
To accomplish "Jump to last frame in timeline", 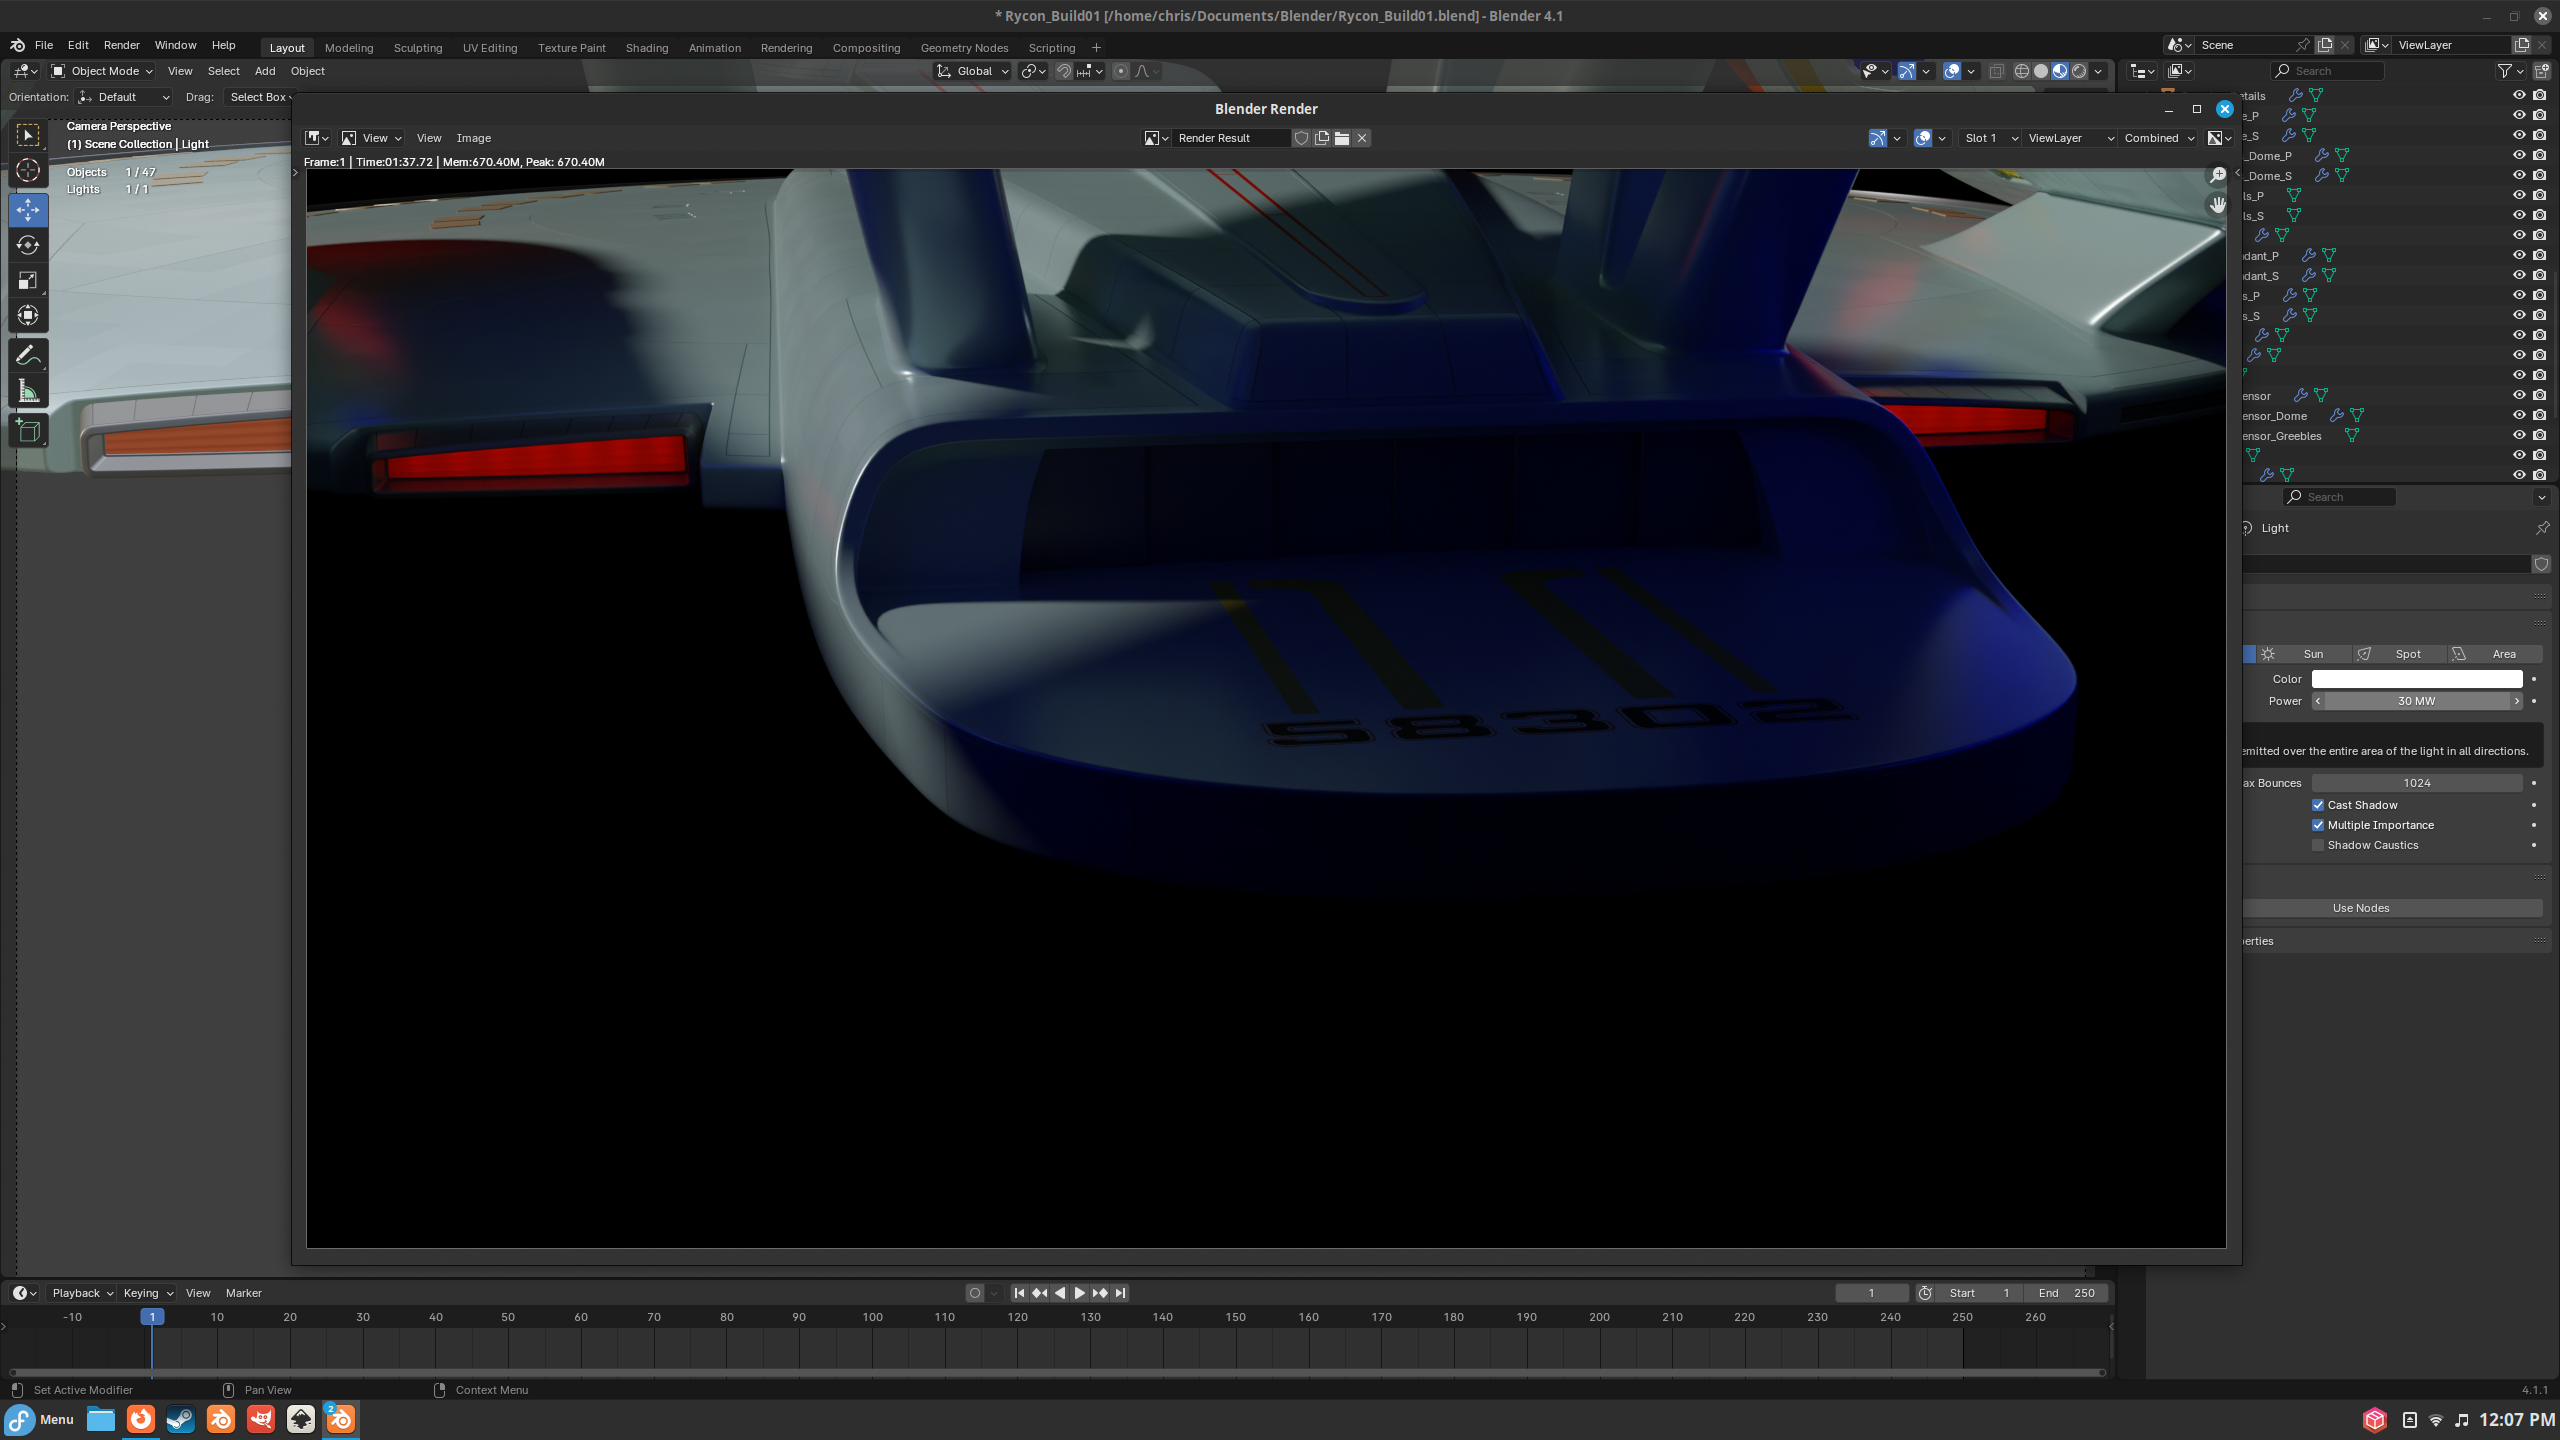I will click(1120, 1293).
